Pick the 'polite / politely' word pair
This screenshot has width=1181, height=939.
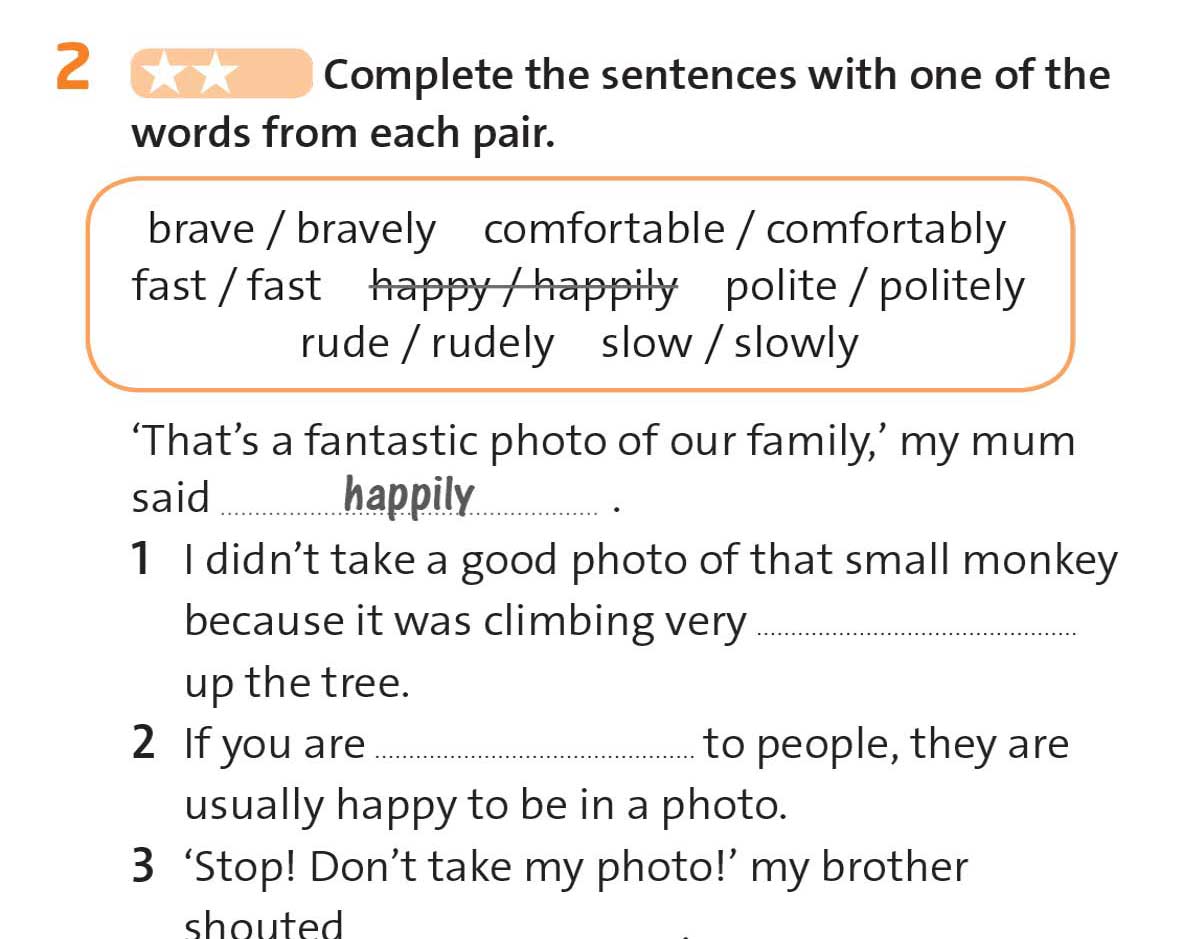[875, 287]
